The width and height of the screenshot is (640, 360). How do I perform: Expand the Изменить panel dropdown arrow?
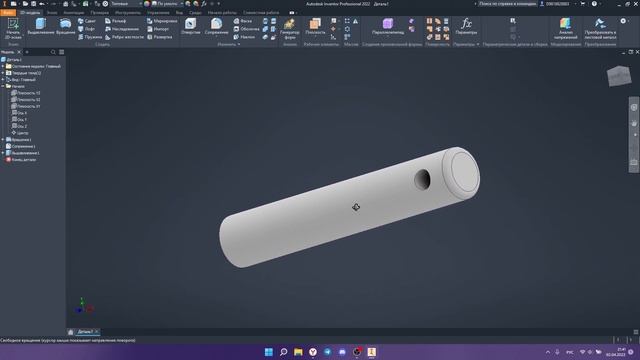pyautogui.click(x=239, y=44)
